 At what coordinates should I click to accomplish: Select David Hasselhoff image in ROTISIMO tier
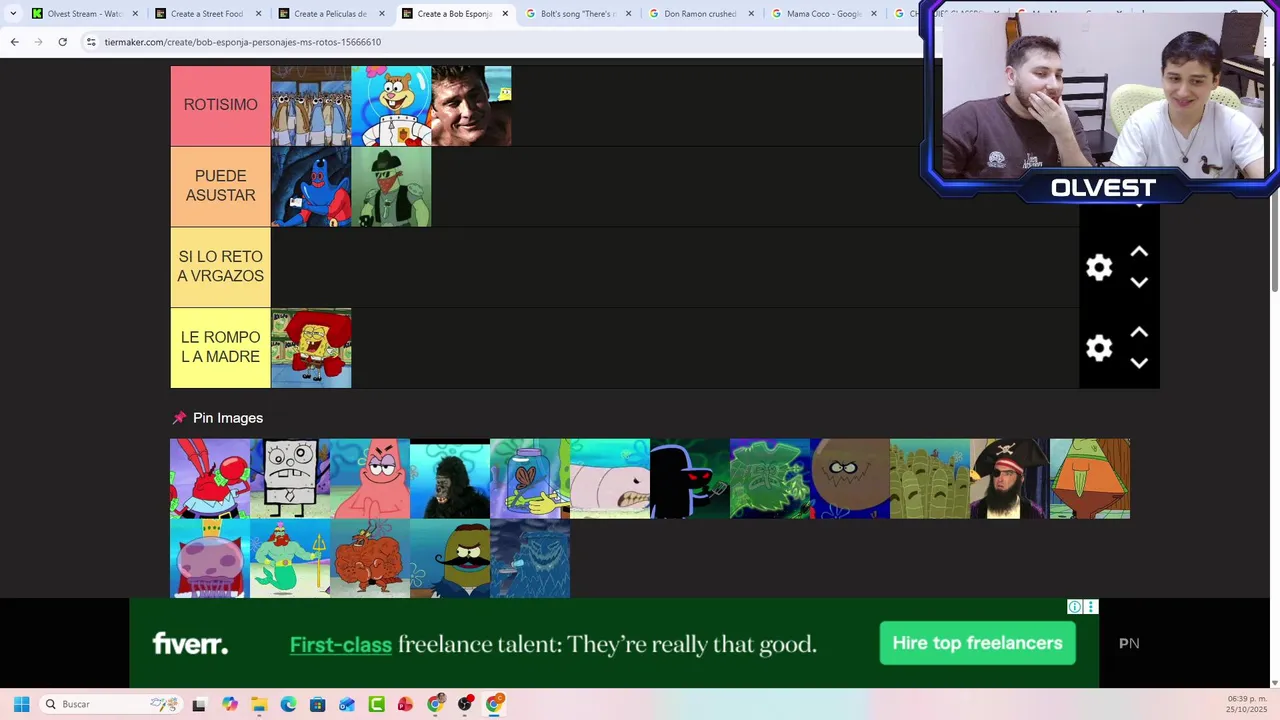coord(471,106)
